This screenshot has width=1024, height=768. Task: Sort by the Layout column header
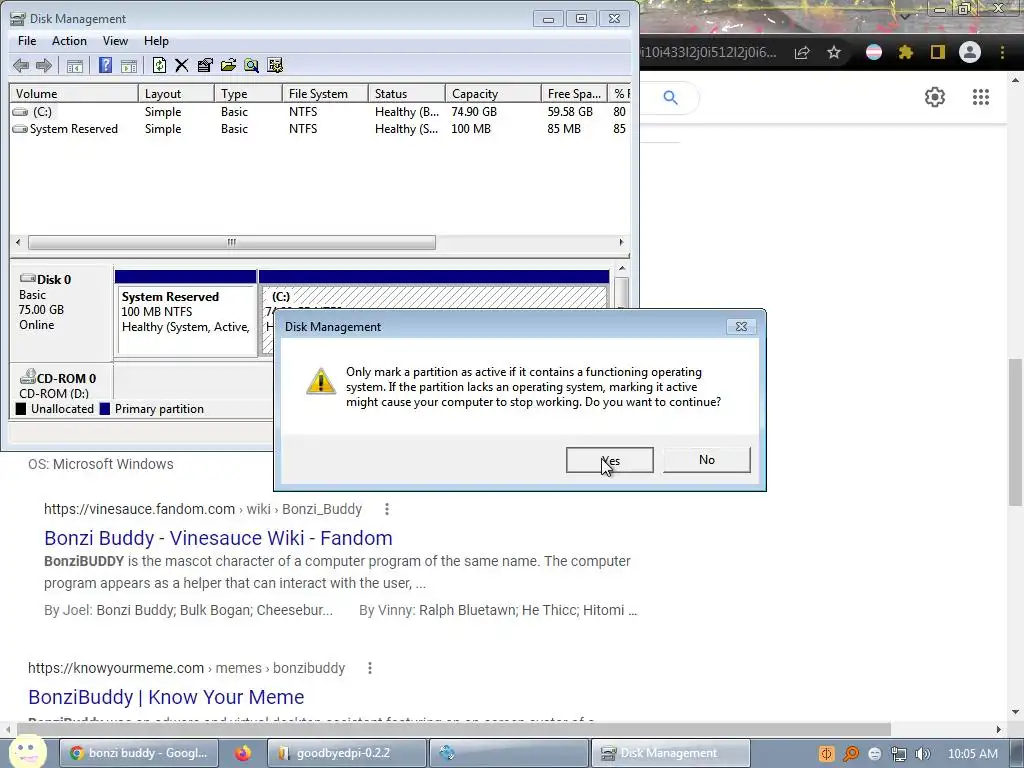click(176, 93)
